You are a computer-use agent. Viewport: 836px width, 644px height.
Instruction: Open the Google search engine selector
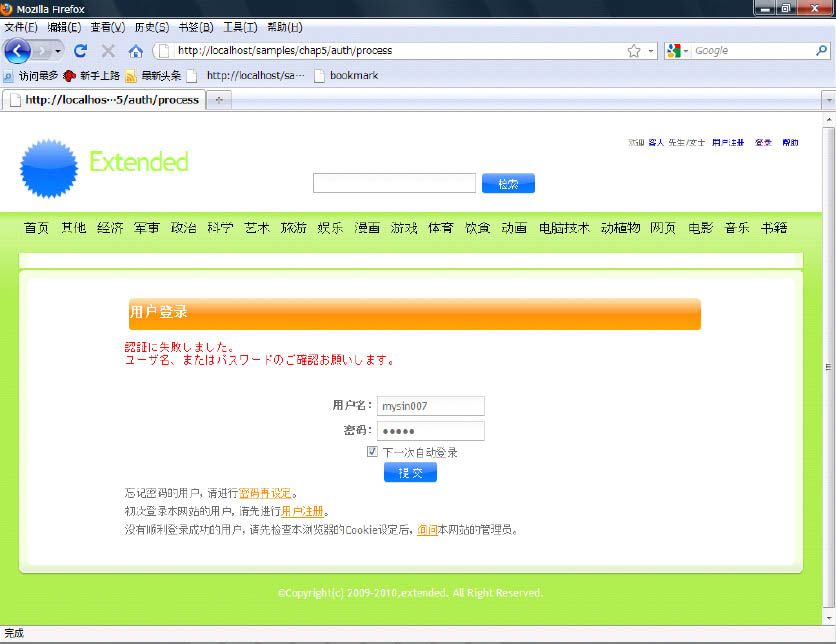tap(678, 51)
